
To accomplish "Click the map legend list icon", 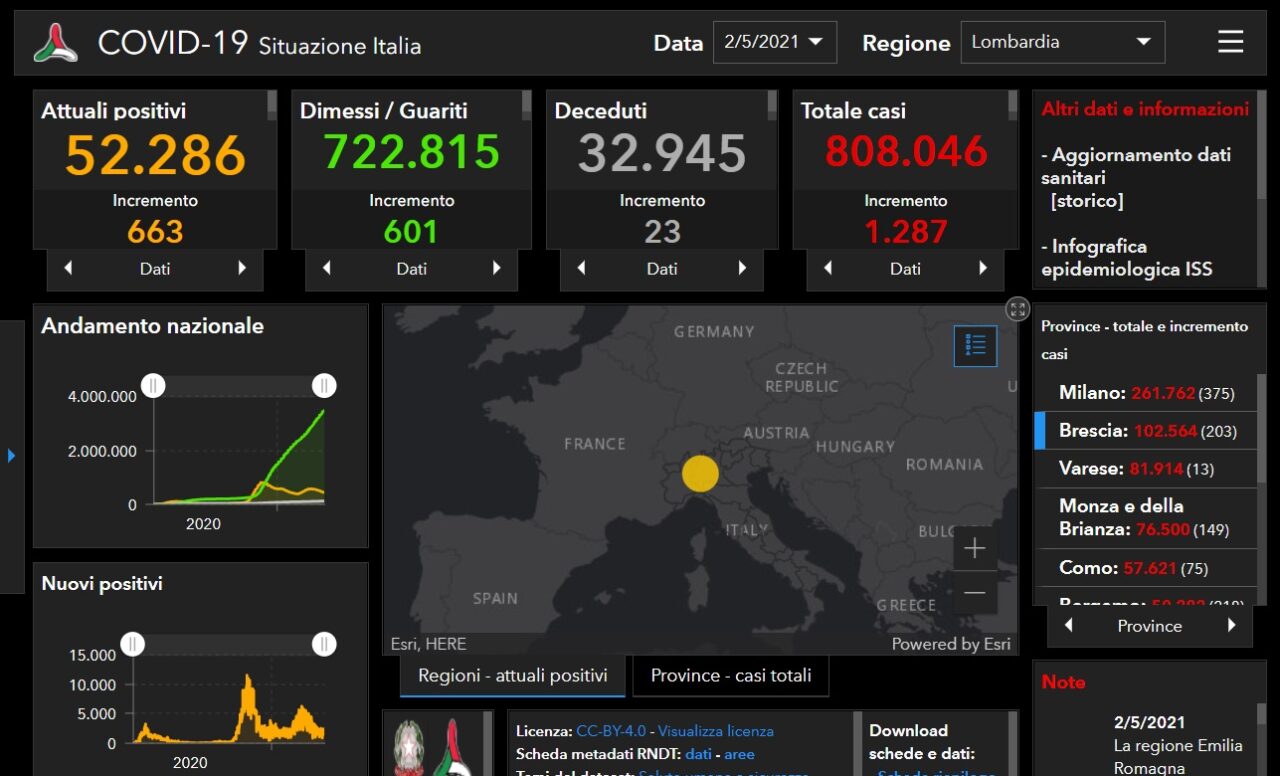I will click(975, 346).
